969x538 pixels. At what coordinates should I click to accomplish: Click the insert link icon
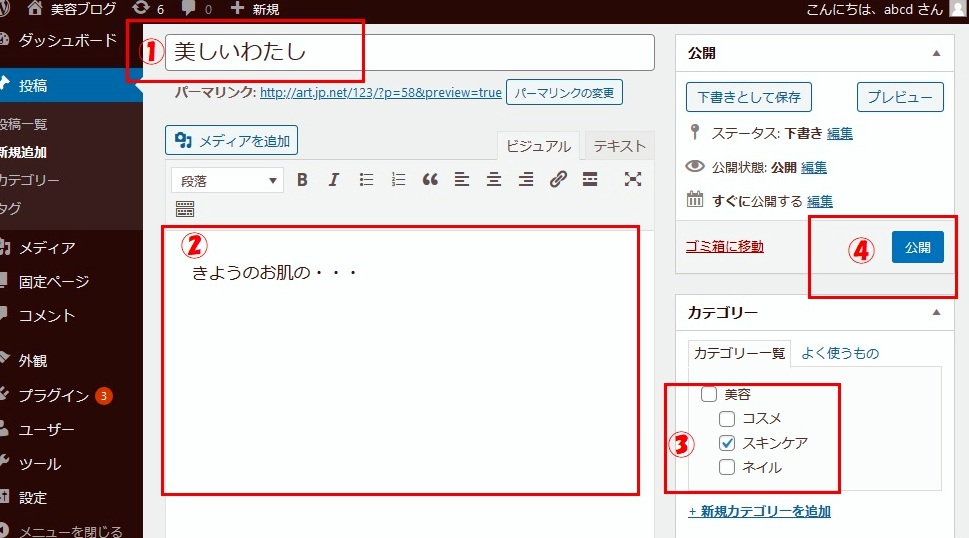pos(558,180)
